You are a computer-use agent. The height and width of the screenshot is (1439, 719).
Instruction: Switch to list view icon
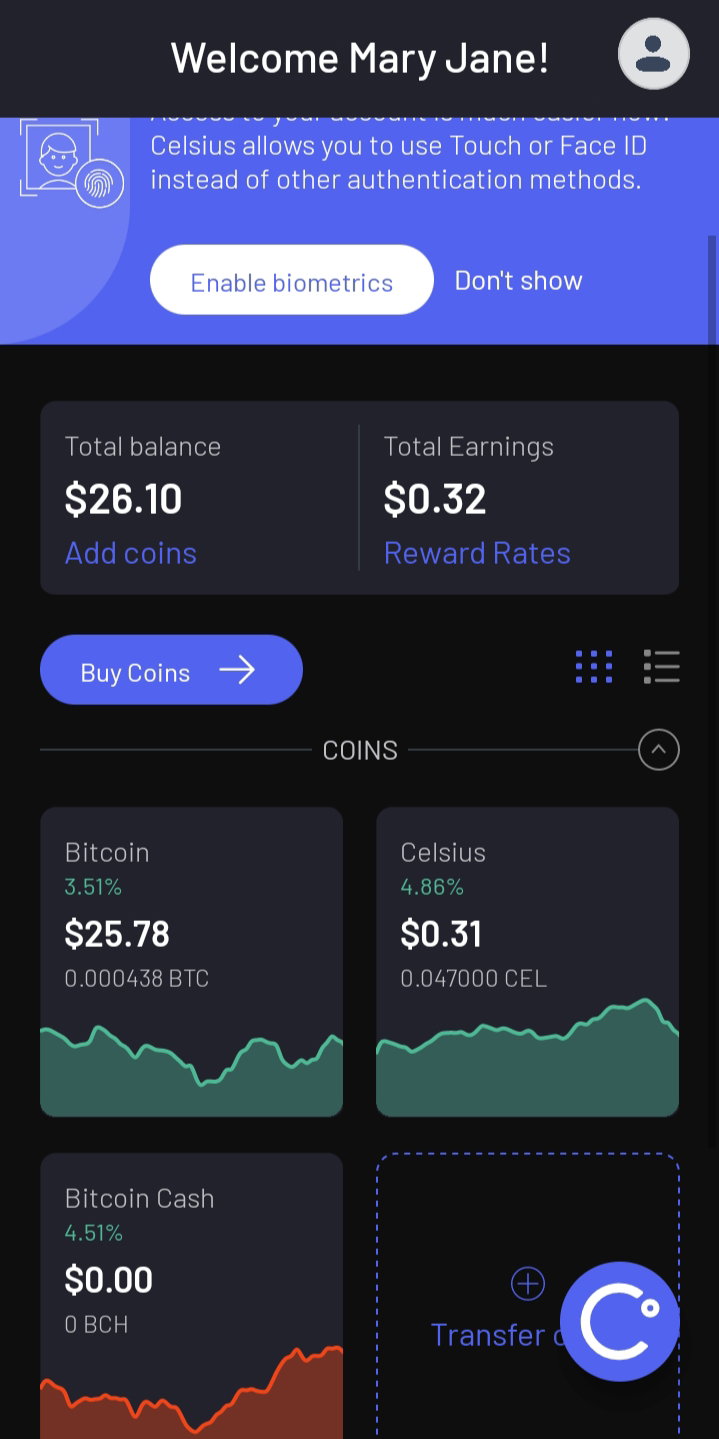[661, 667]
